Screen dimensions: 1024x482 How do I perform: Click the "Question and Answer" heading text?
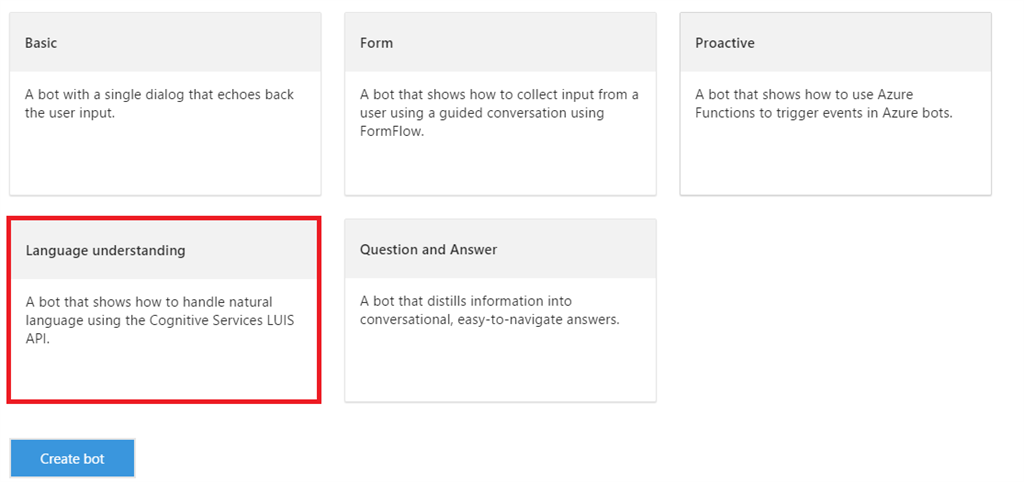coord(428,249)
